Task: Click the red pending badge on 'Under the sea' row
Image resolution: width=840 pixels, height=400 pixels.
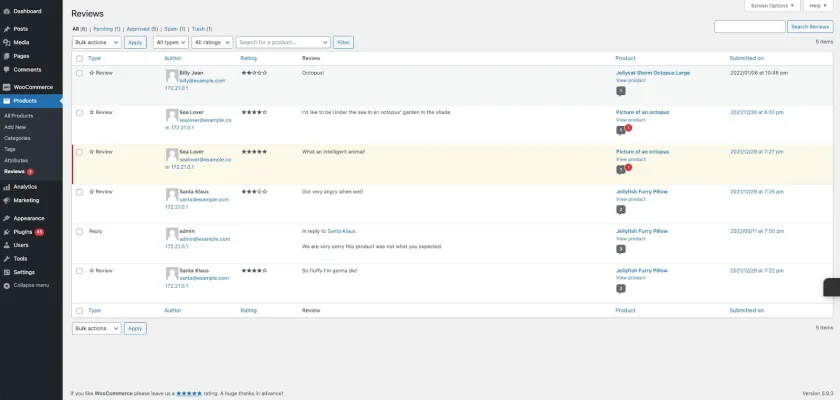Action: coord(628,128)
